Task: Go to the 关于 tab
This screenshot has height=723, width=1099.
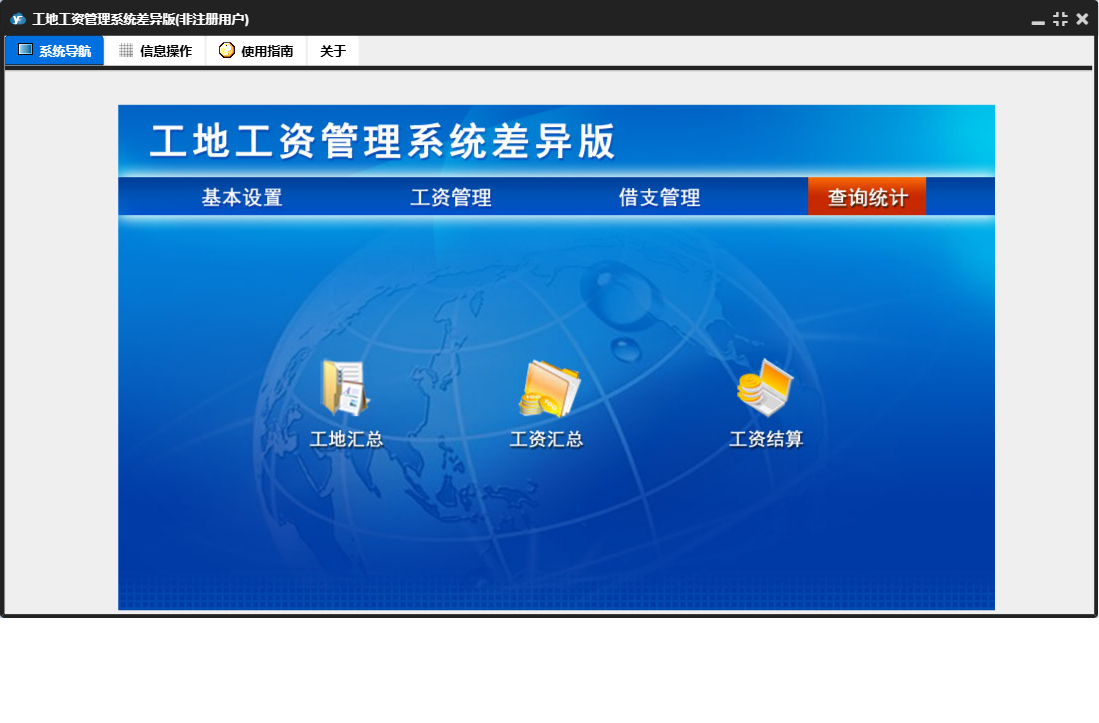Action: [333, 51]
